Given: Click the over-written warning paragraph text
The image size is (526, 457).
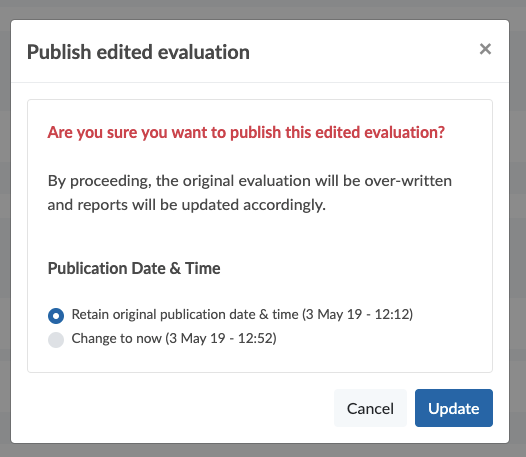Looking at the screenshot, I should click(250, 193).
